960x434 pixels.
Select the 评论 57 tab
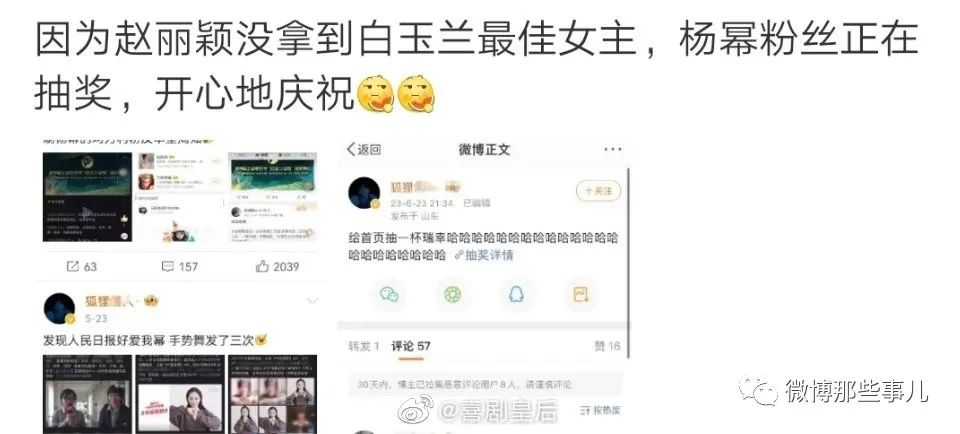(x=411, y=346)
